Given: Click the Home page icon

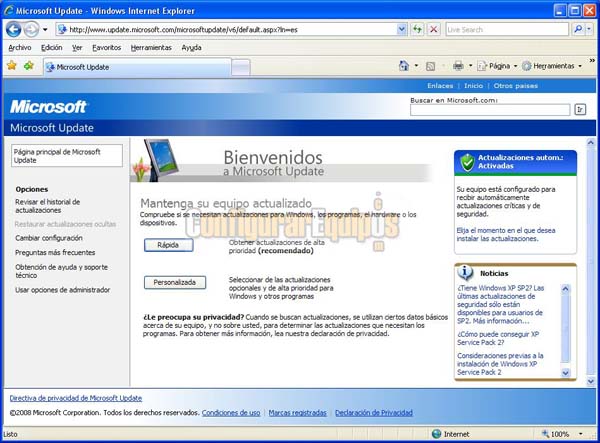Looking at the screenshot, I should [404, 66].
